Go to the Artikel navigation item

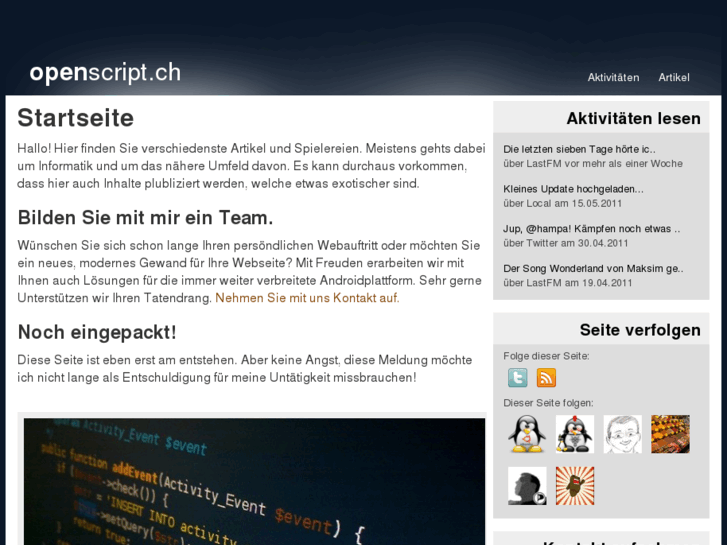point(674,77)
